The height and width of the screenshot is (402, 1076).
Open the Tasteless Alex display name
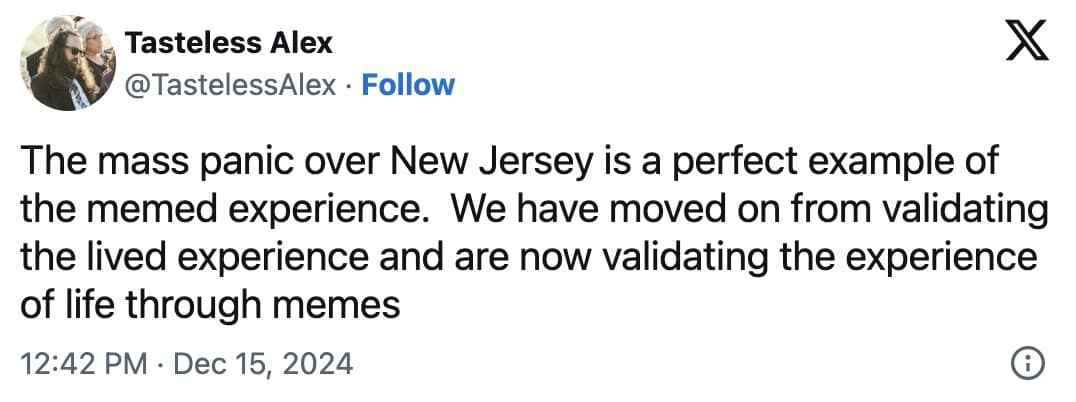point(227,43)
